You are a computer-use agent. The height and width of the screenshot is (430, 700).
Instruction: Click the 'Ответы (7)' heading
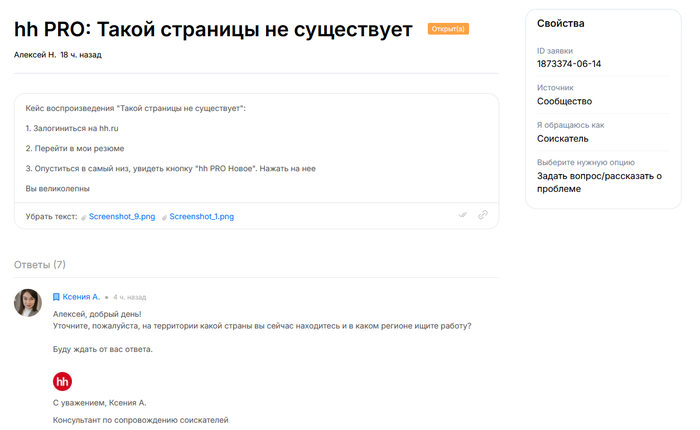pos(40,265)
